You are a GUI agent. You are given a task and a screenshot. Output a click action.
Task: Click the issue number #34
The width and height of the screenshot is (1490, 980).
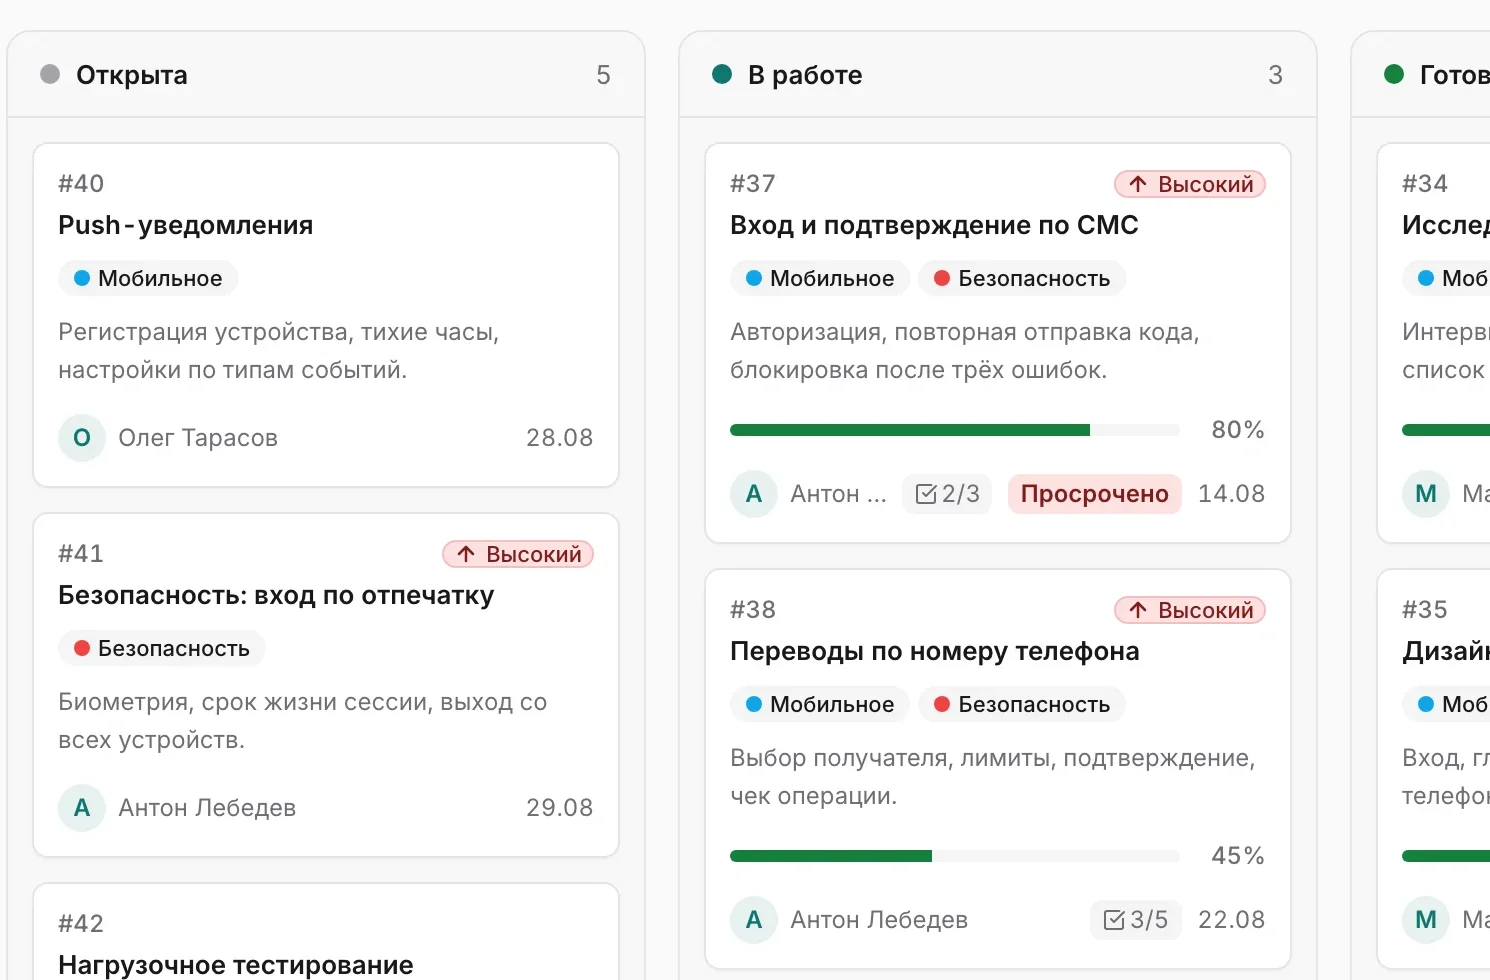1425,183
